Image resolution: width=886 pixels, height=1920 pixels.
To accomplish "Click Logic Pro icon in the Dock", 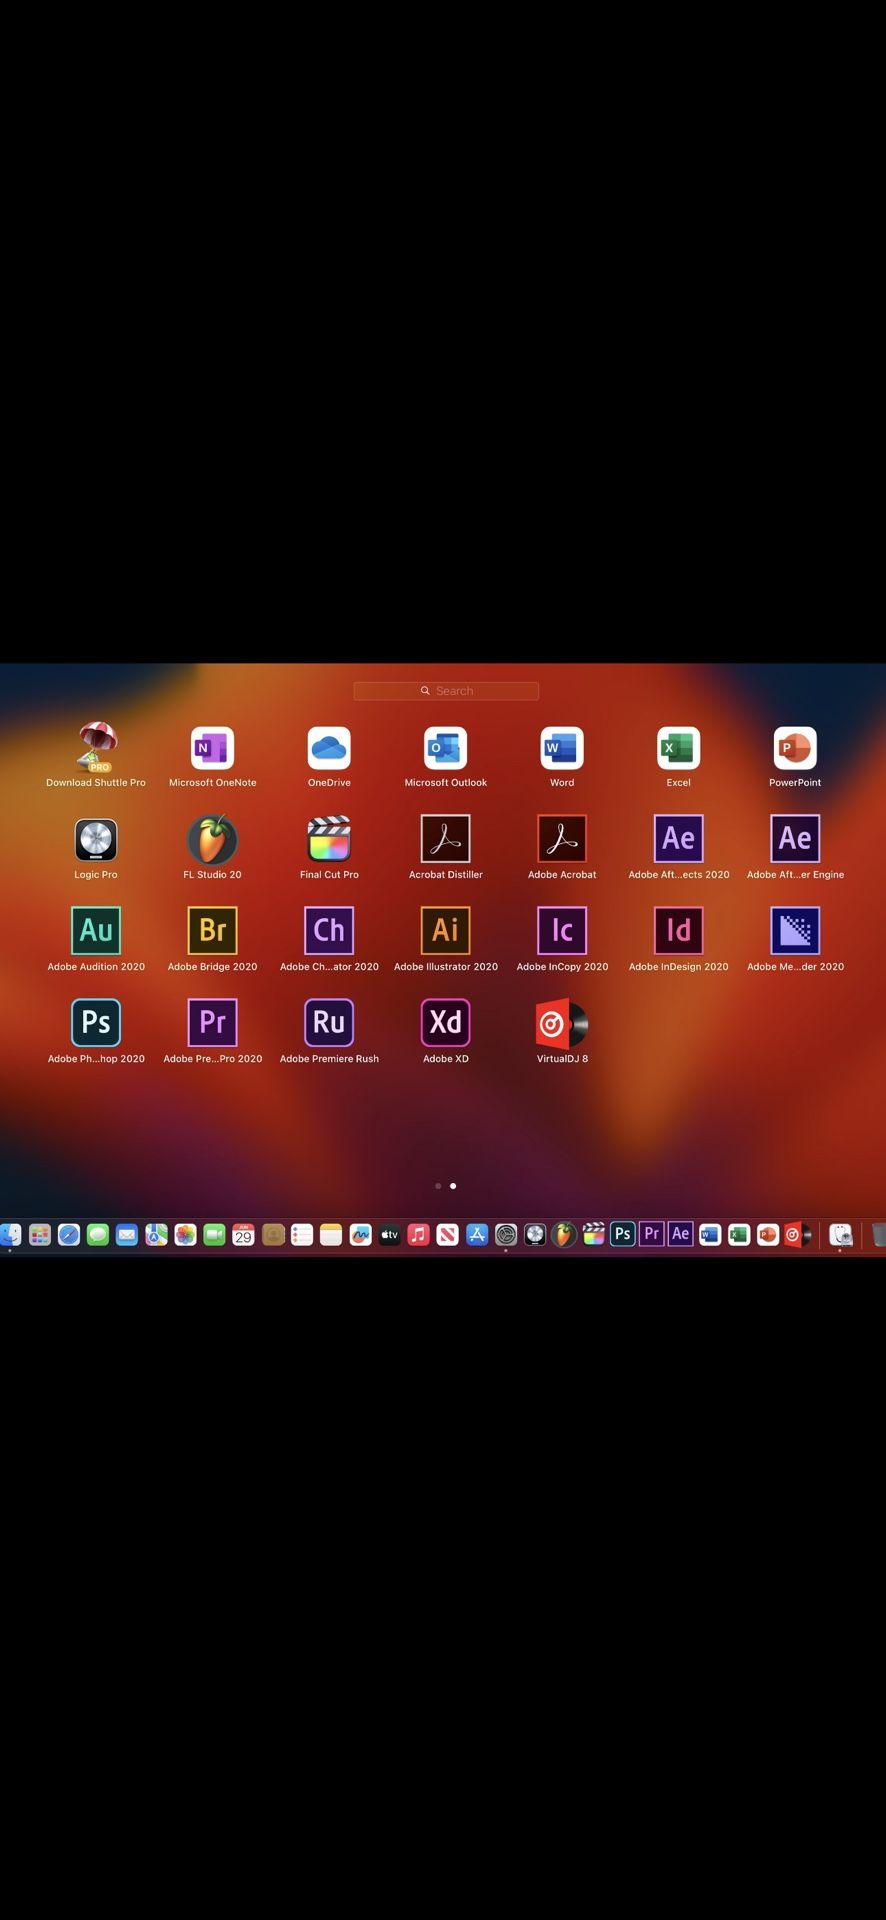I will (535, 1235).
